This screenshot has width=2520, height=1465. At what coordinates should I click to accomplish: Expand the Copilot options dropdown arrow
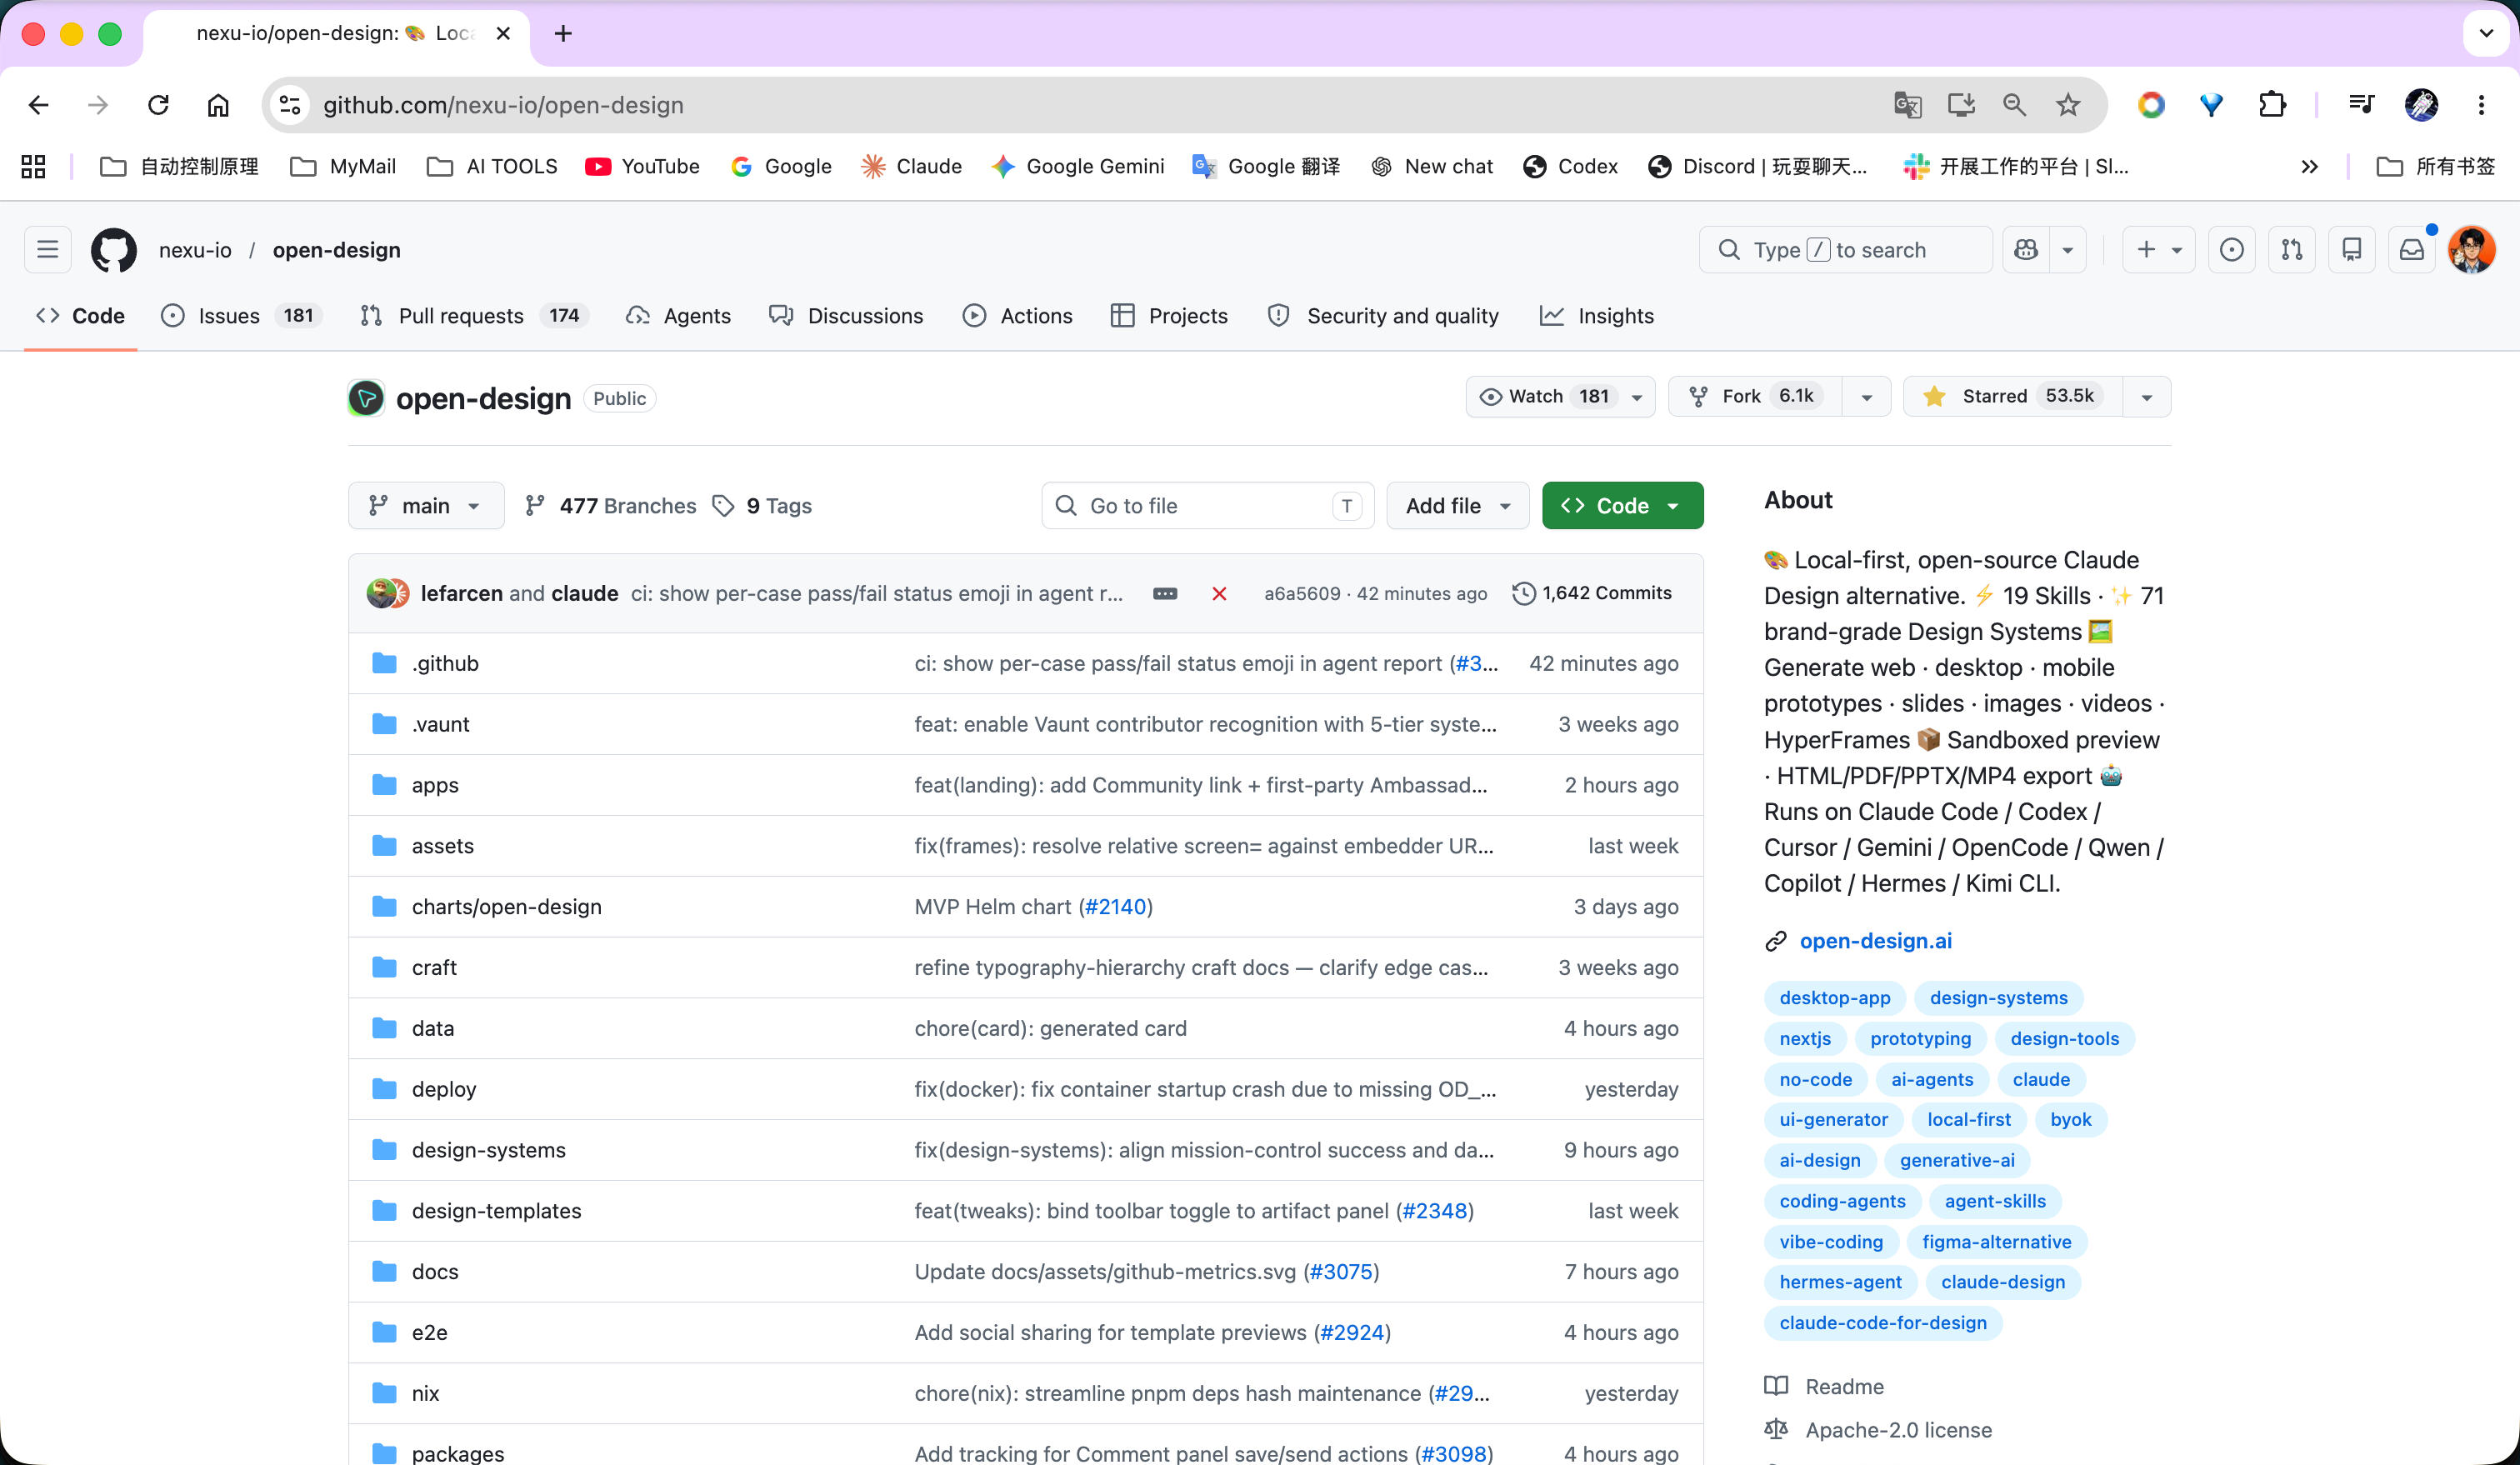pos(2068,250)
